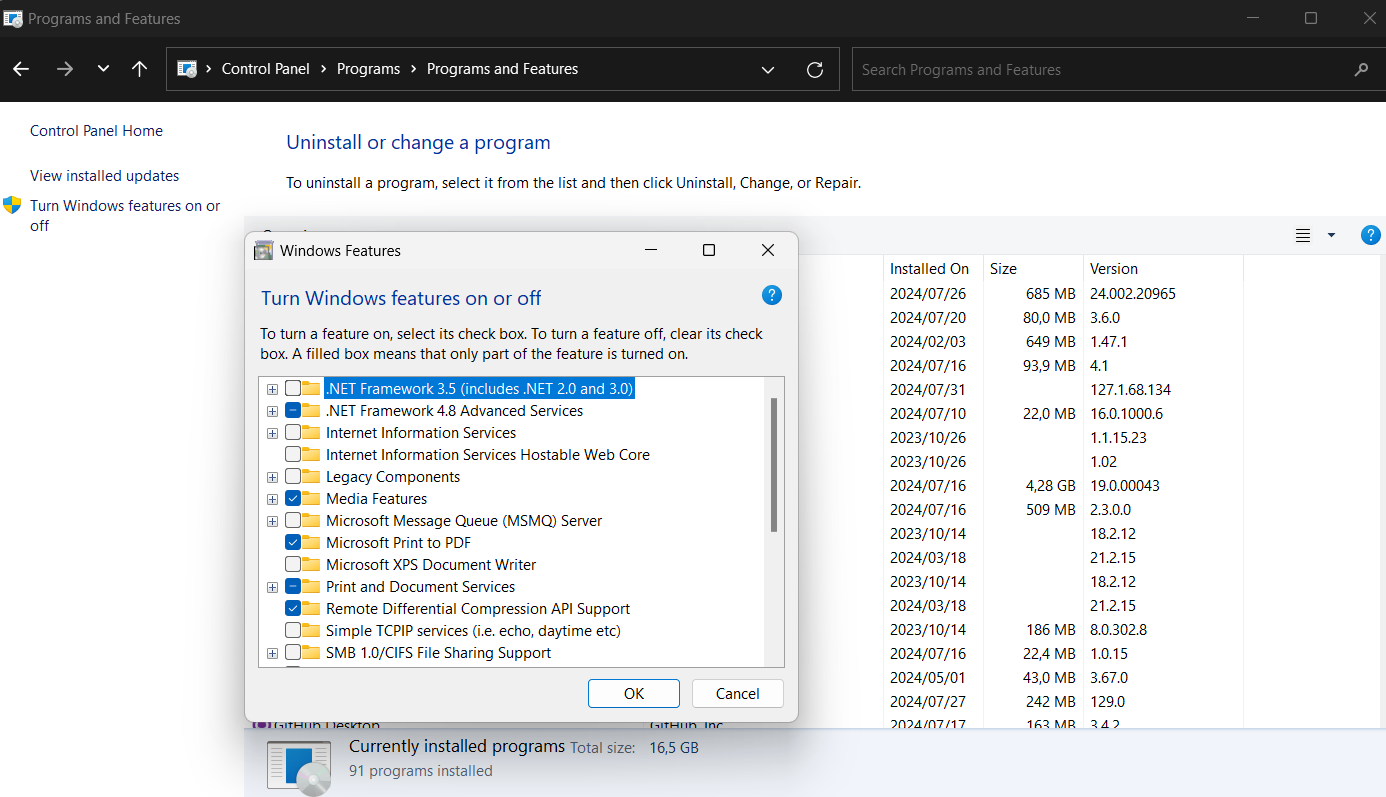Viewport: 1386px width, 797px height.
Task: Click folder icon of Internet Information Services
Action: tap(311, 432)
